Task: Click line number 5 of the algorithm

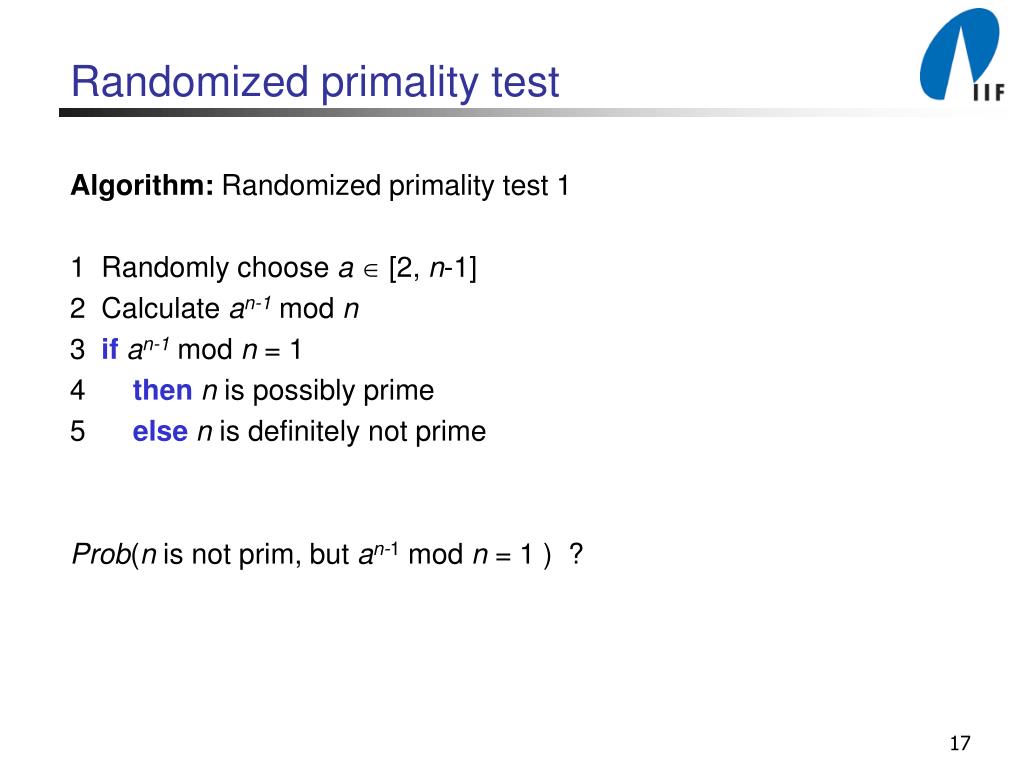Action: click(78, 432)
